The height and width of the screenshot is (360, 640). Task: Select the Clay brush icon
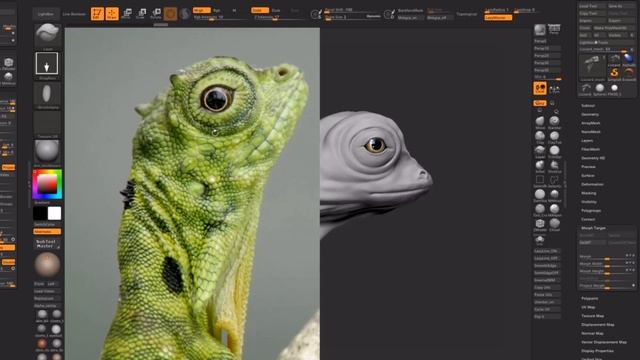tap(540, 136)
